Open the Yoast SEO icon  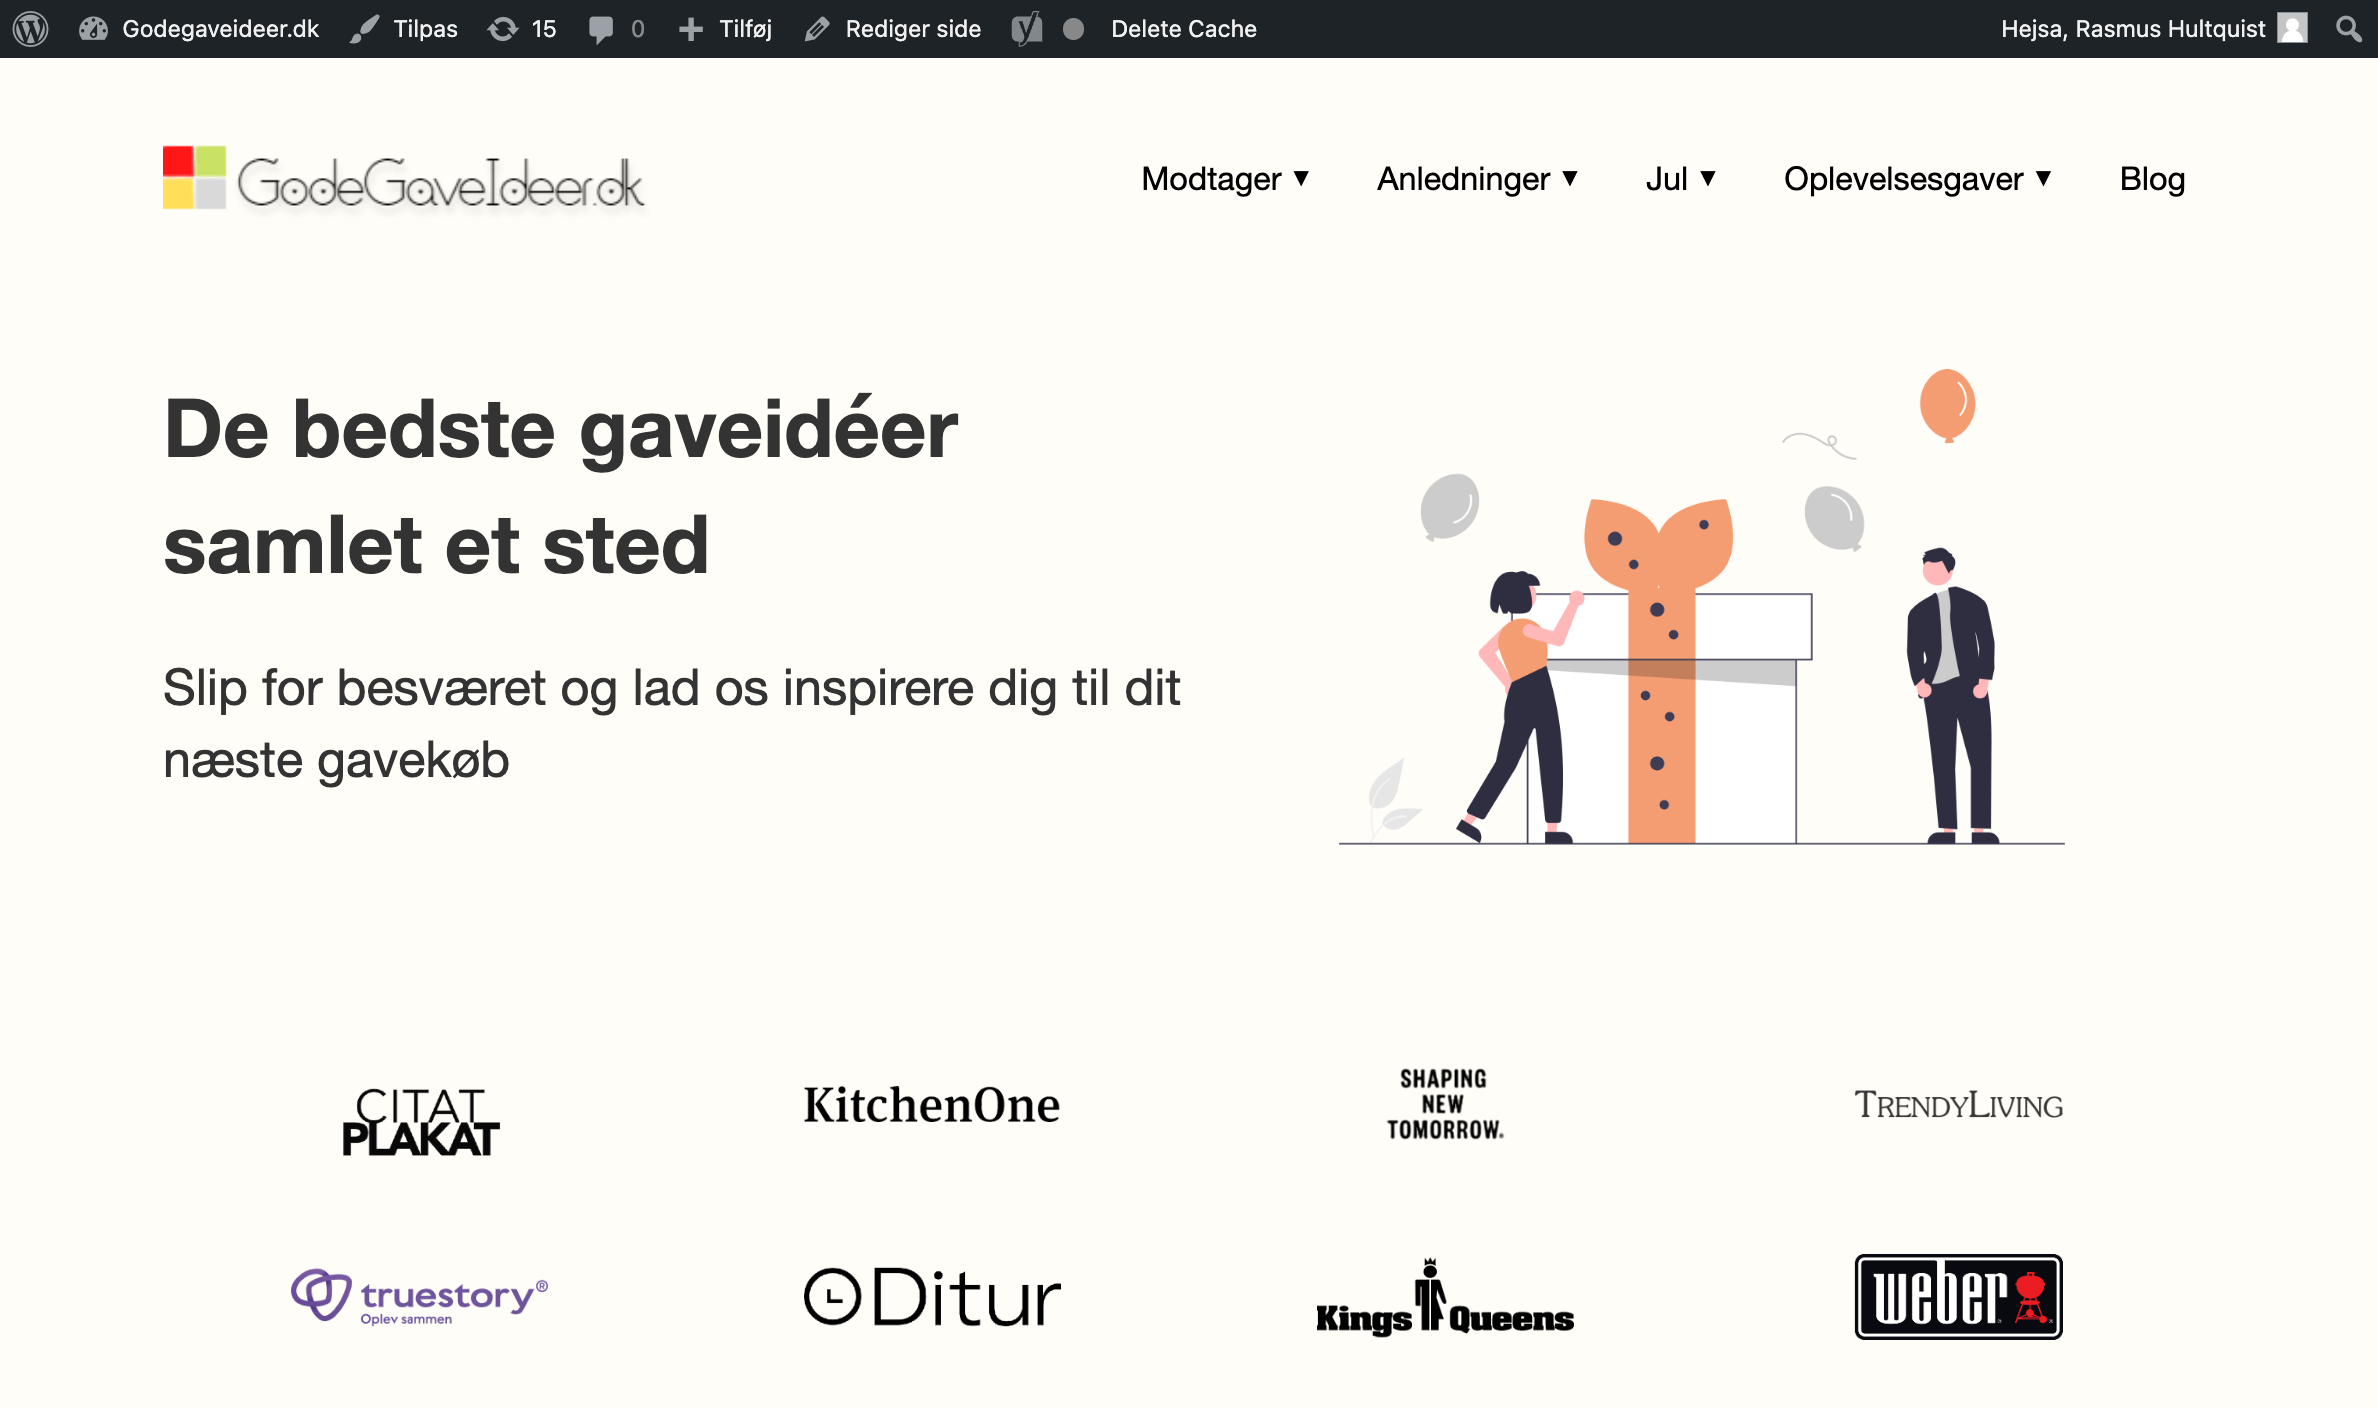pyautogui.click(x=1027, y=28)
